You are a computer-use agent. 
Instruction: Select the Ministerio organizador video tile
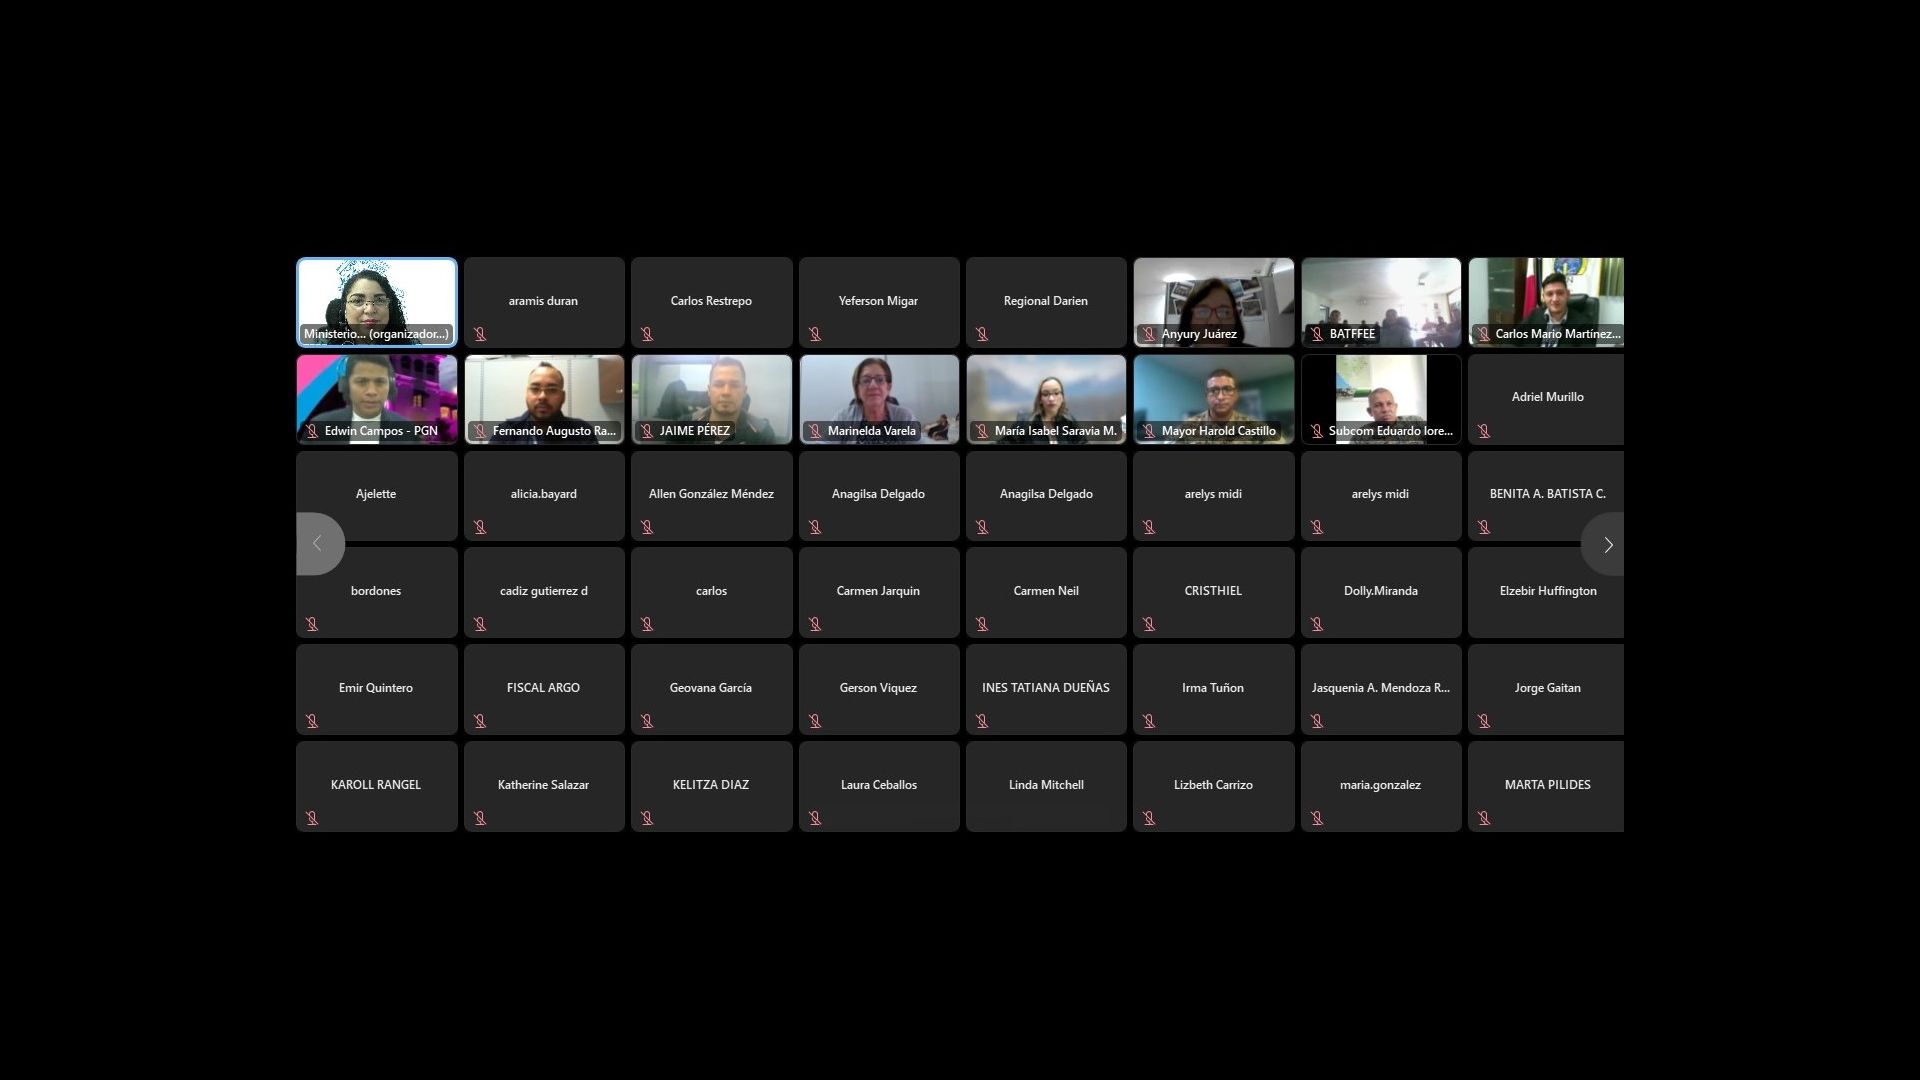tap(376, 300)
